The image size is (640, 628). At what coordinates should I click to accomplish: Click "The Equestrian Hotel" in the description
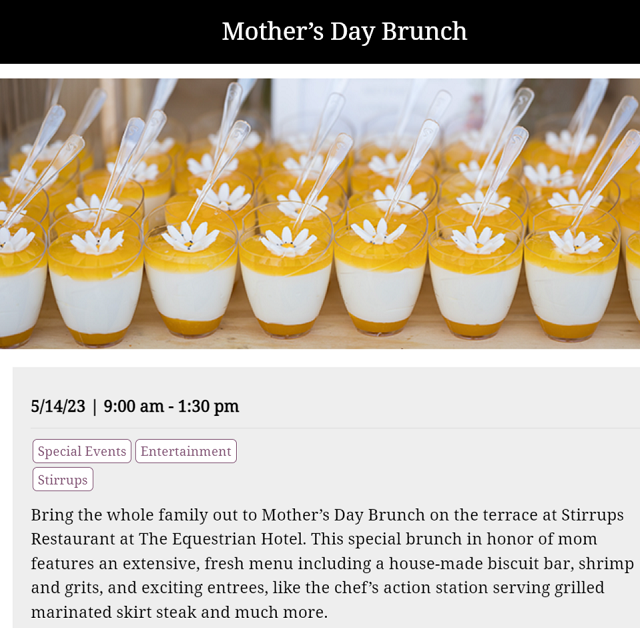[x=222, y=539]
